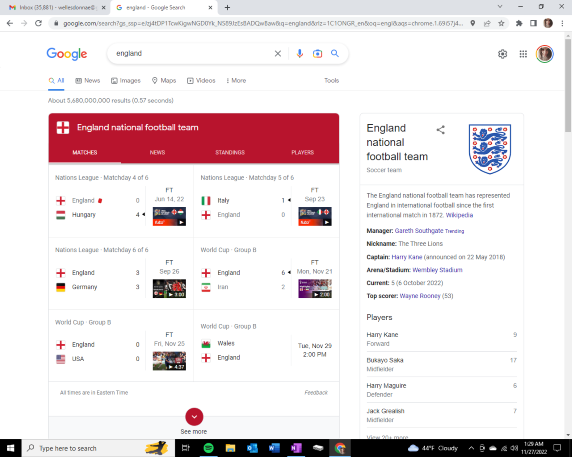Play England vs Iran highlights video
The height and width of the screenshot is (457, 572).
(x=315, y=288)
